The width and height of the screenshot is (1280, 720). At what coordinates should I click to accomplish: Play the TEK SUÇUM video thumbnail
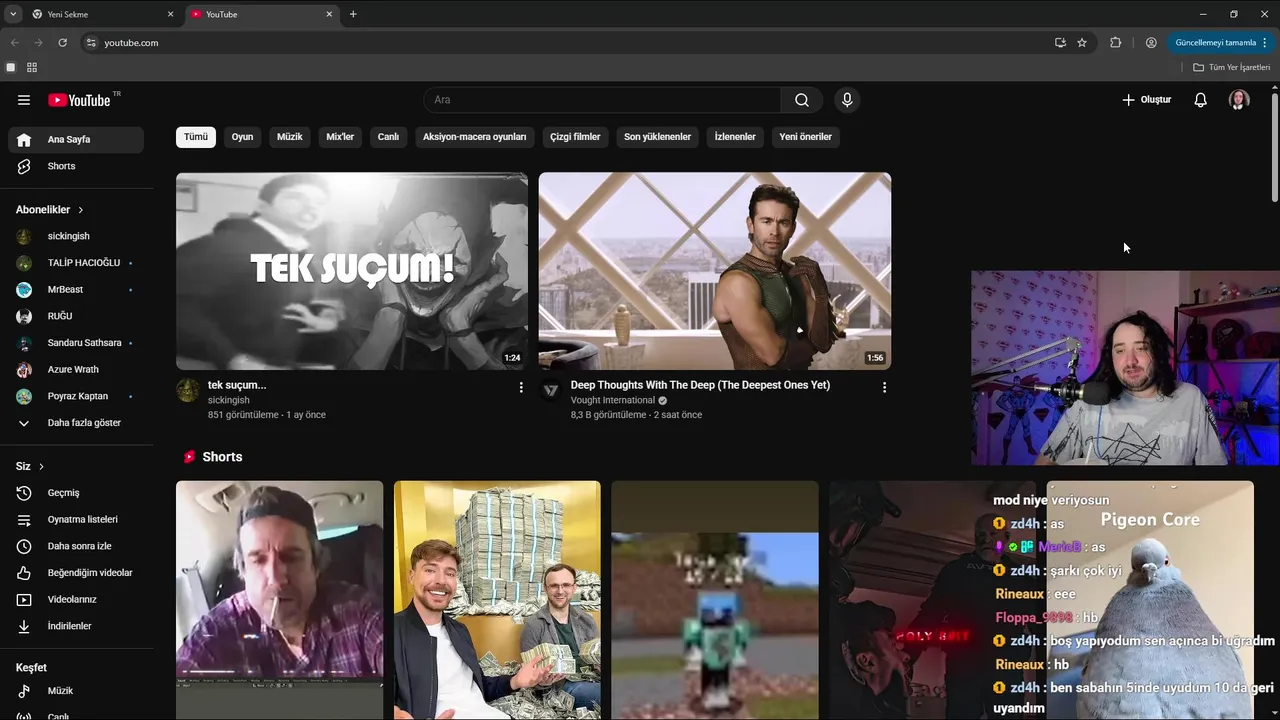352,271
